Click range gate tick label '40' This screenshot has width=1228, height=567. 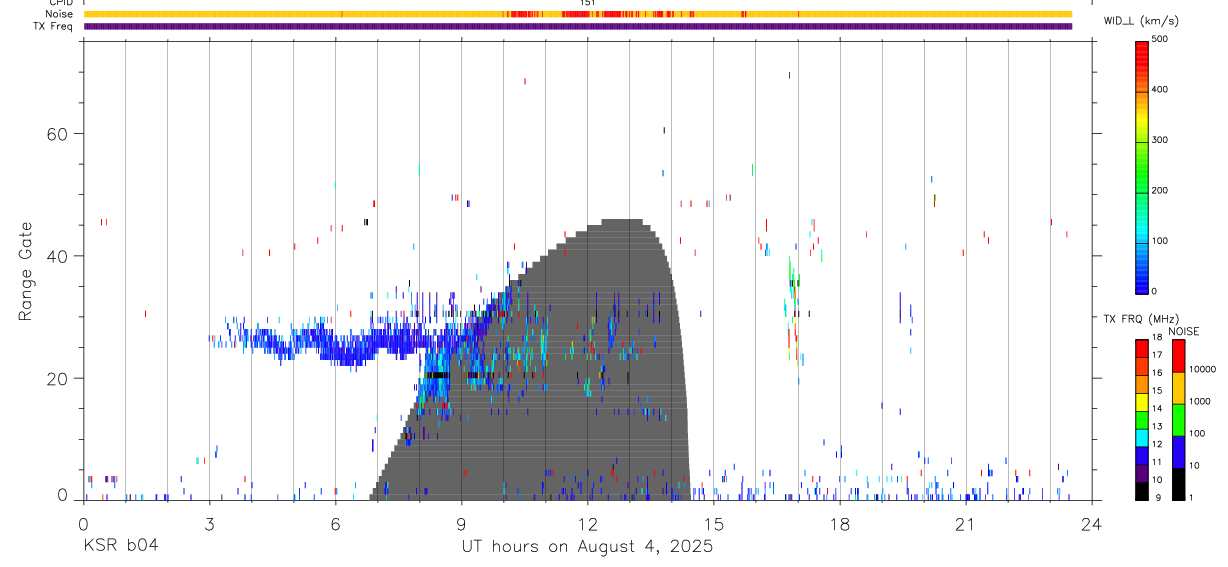(x=57, y=256)
